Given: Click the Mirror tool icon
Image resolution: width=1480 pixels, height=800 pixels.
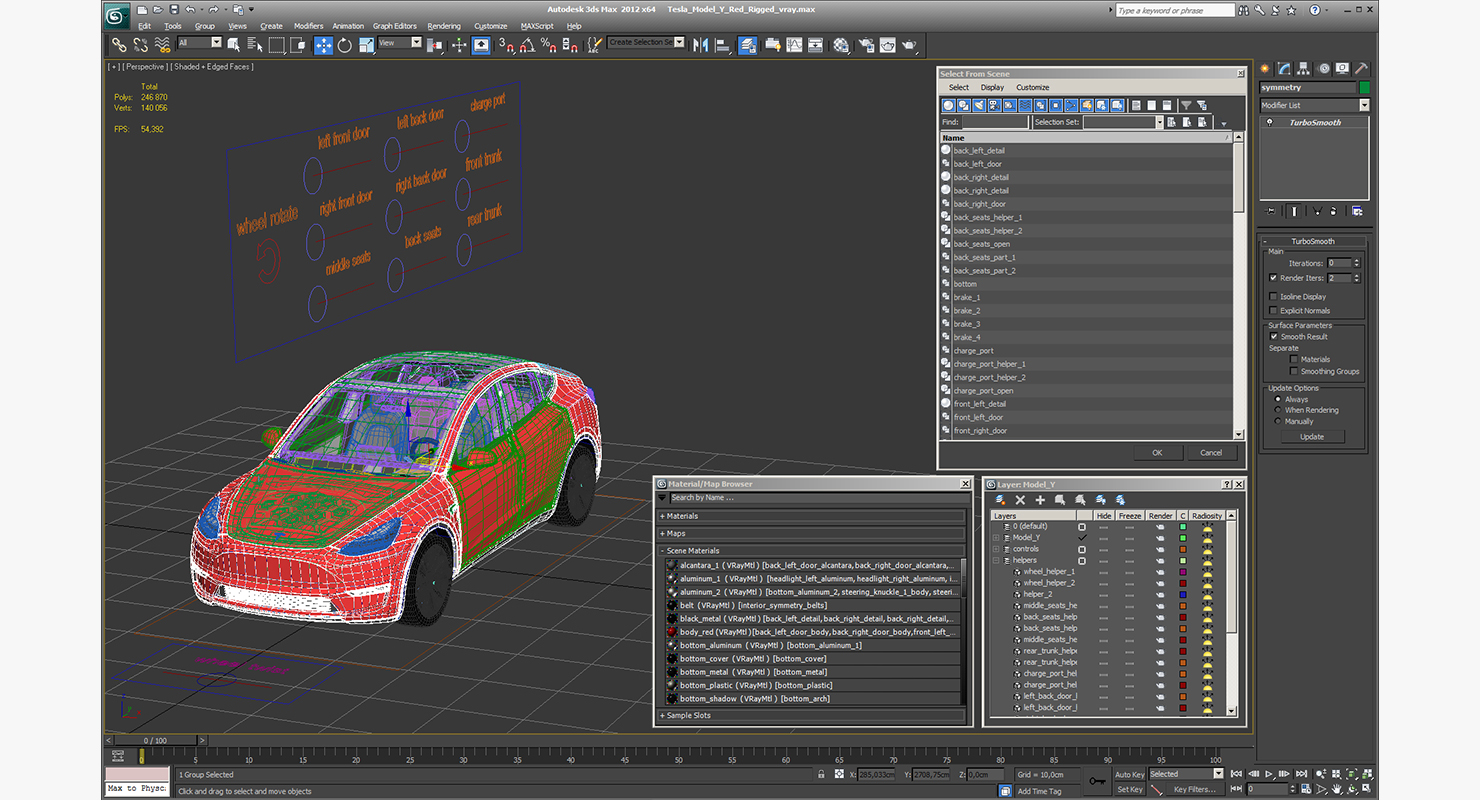Looking at the screenshot, I should point(700,45).
